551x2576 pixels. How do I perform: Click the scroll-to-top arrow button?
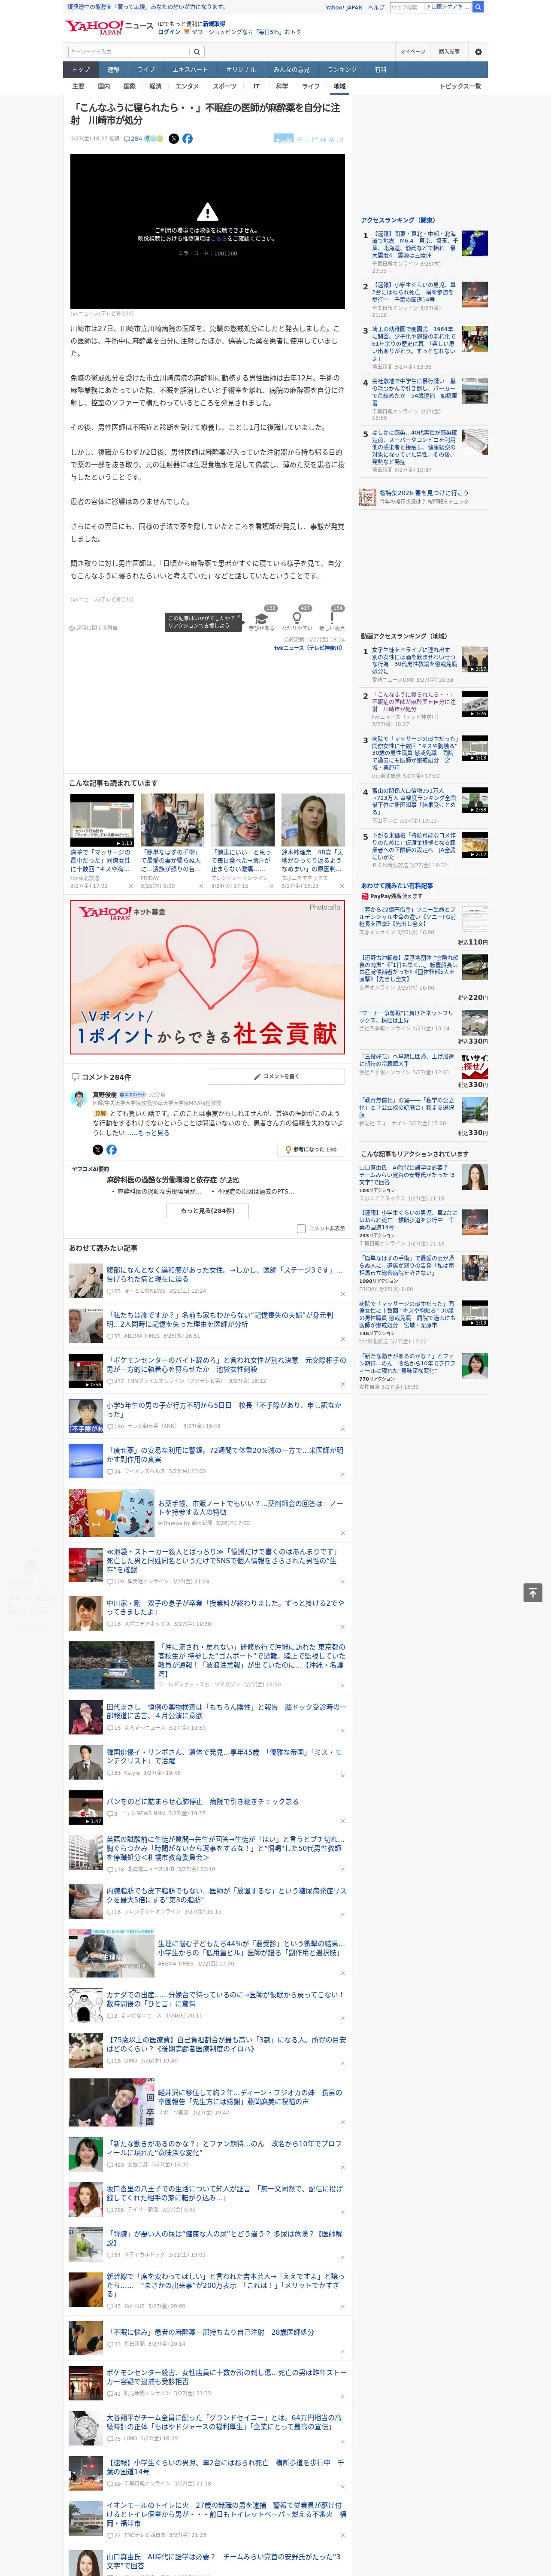coord(533,1592)
